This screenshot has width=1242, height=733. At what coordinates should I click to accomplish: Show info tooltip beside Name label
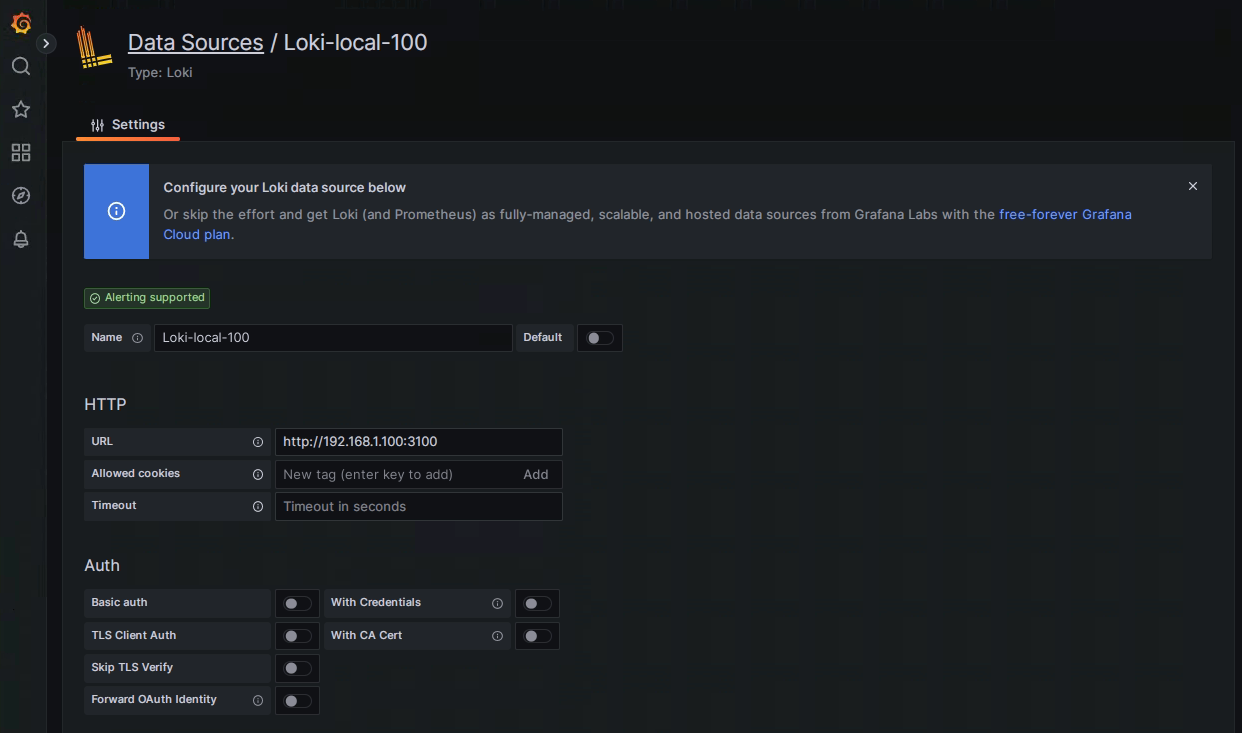coord(137,338)
